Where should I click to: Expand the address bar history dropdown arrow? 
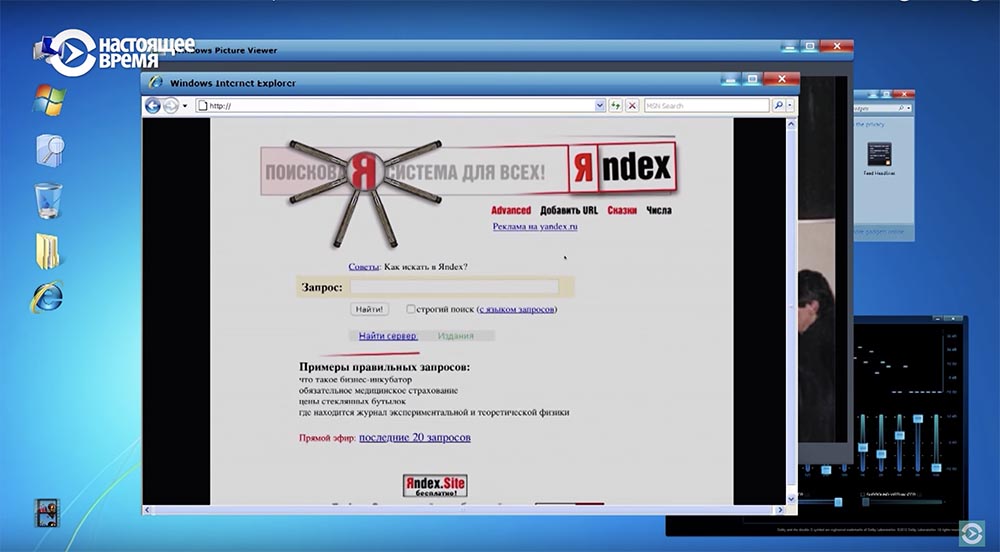point(599,106)
